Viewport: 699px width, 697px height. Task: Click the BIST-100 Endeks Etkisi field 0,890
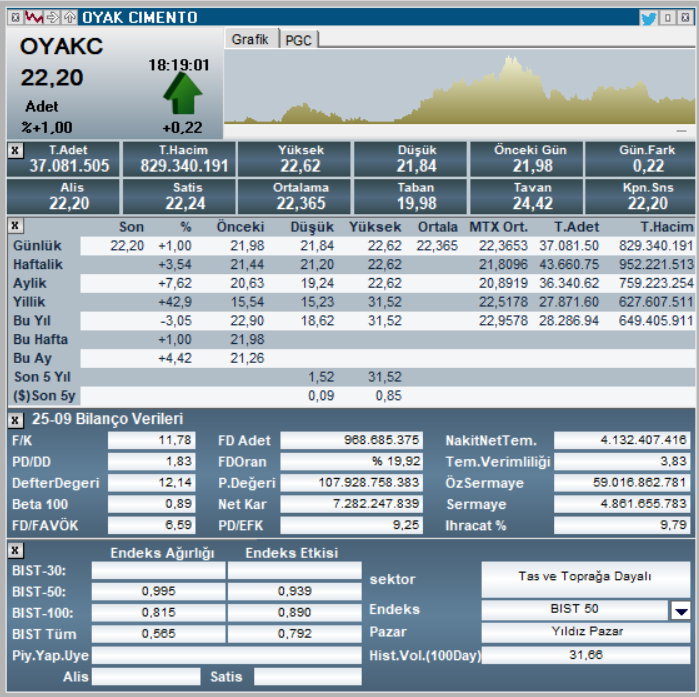(x=294, y=613)
